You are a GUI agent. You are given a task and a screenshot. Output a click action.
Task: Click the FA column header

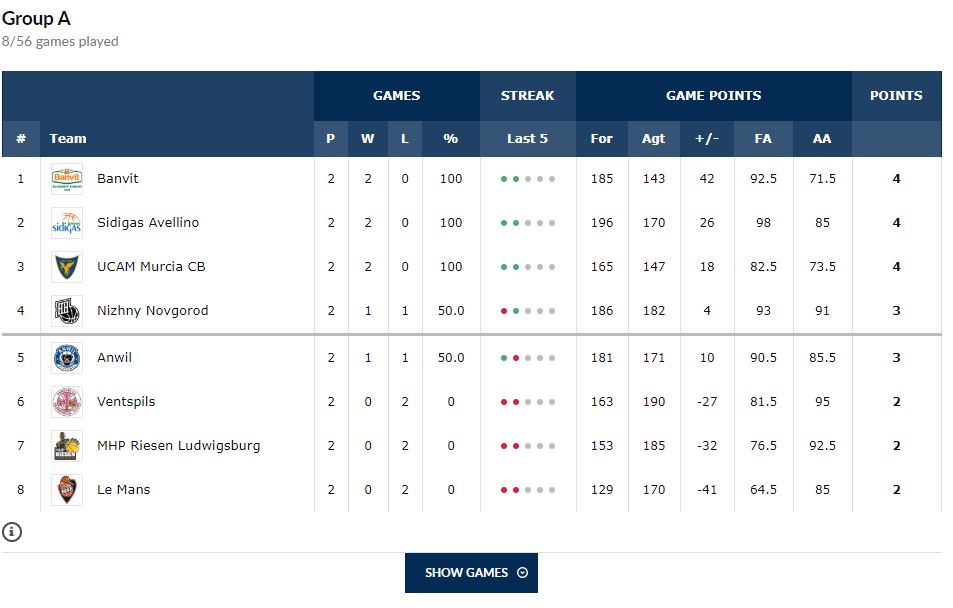[763, 139]
